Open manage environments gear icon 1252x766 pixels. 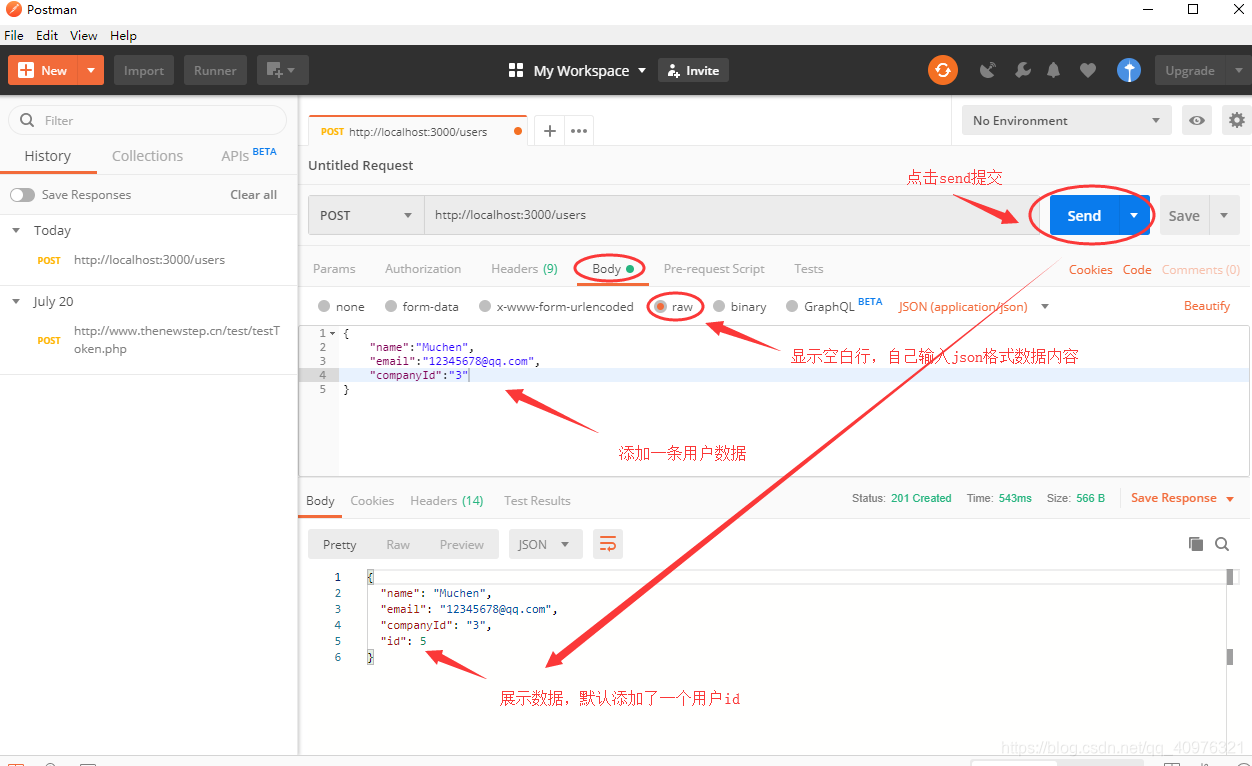1237,120
